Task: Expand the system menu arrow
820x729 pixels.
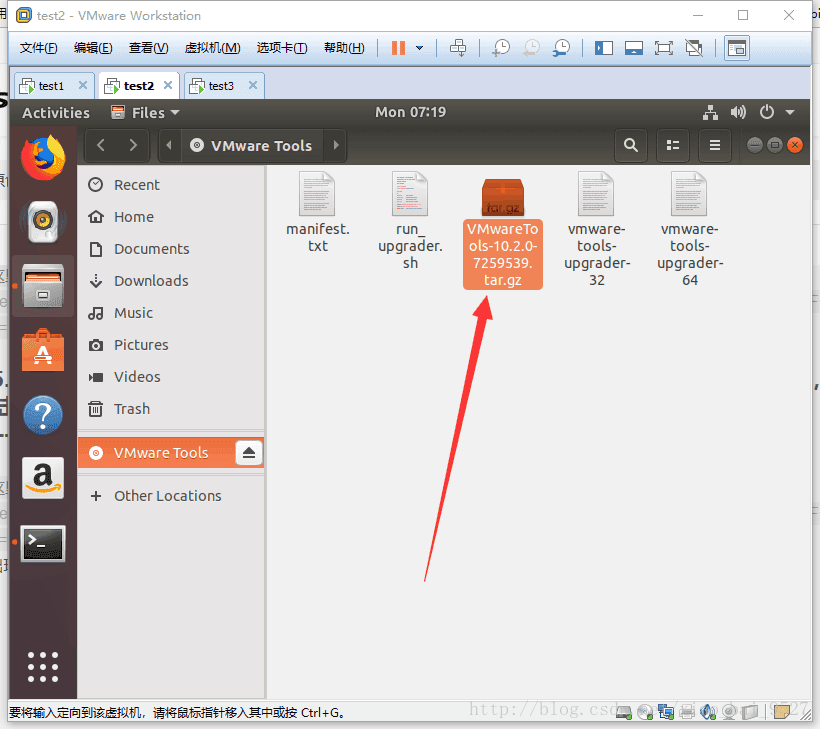Action: click(x=790, y=112)
